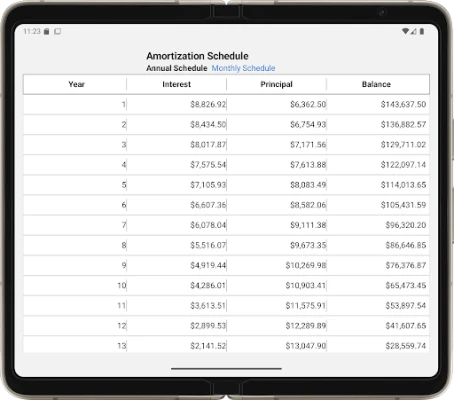Select the Annual Schedule tab

click(x=177, y=68)
